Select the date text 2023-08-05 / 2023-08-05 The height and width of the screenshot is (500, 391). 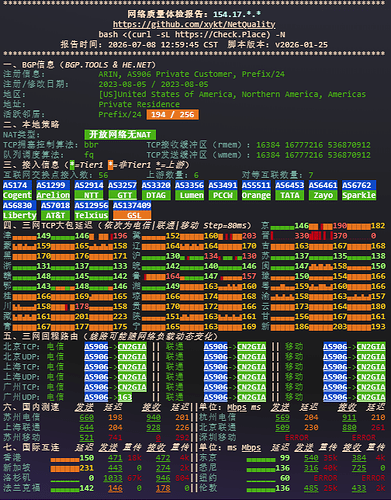153,84
